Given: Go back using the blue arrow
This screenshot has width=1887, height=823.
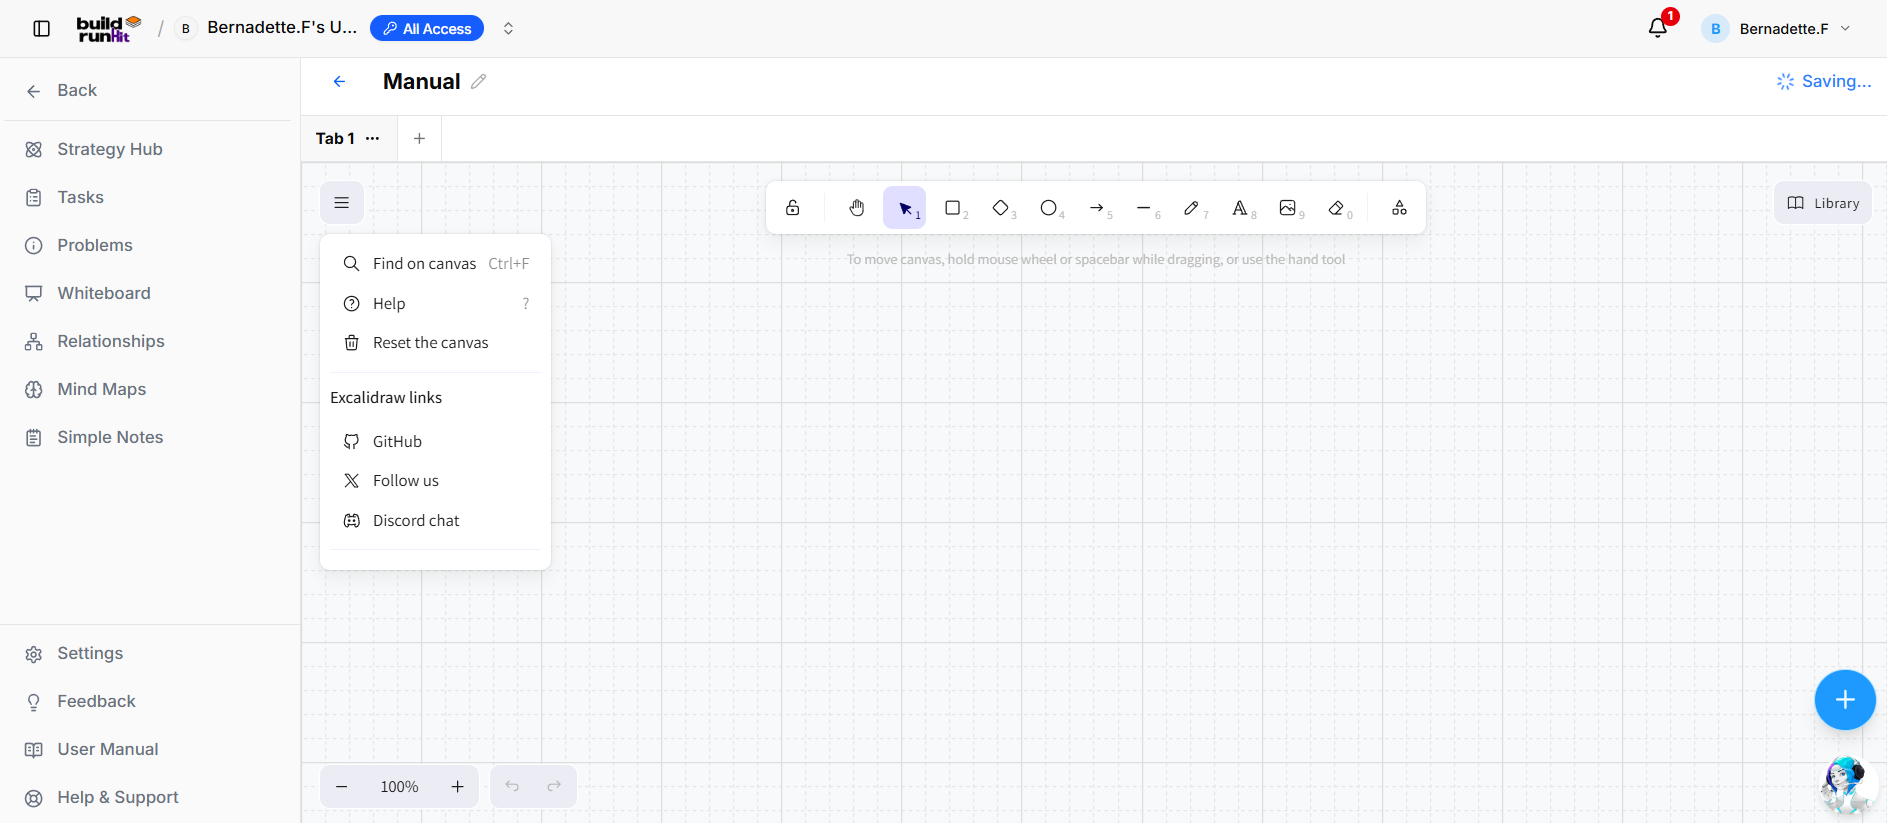Looking at the screenshot, I should click(x=340, y=82).
